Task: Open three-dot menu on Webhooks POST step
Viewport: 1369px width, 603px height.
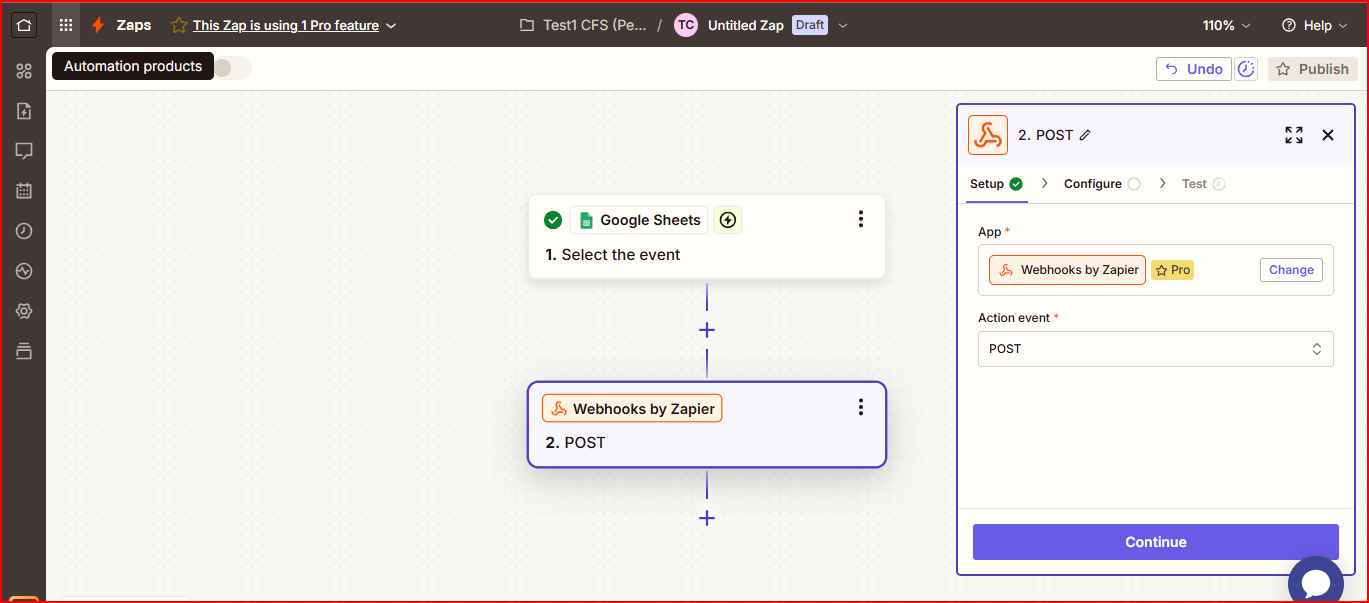Action: pos(861,407)
